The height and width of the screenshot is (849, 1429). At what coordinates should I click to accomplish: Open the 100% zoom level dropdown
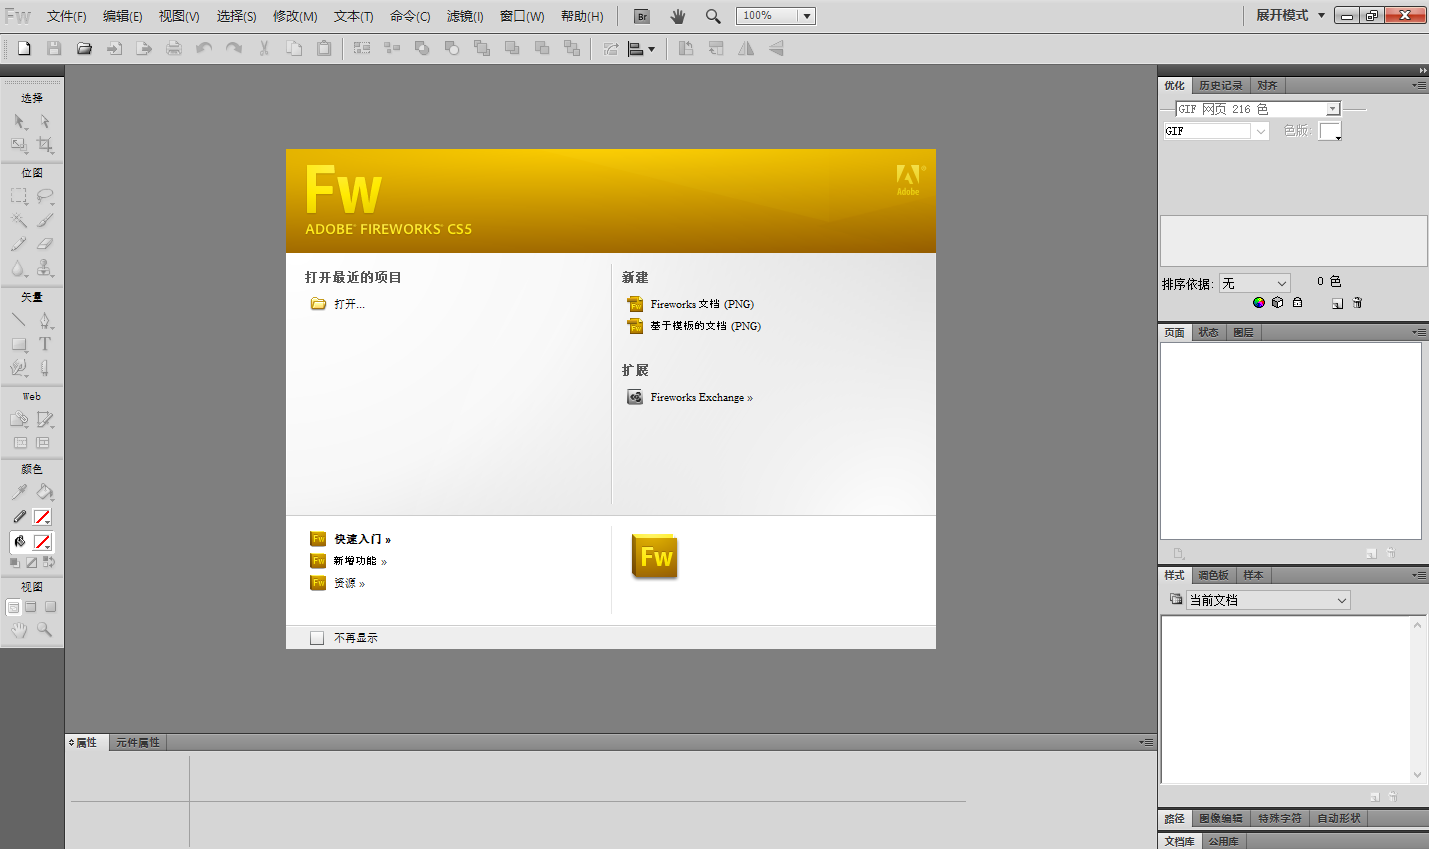tap(806, 16)
